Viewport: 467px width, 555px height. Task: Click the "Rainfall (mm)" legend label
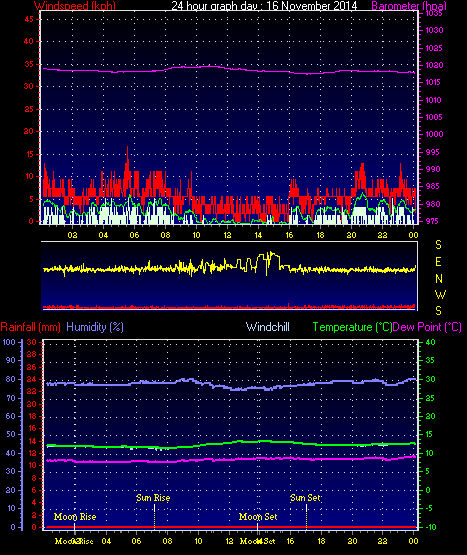[30, 327]
